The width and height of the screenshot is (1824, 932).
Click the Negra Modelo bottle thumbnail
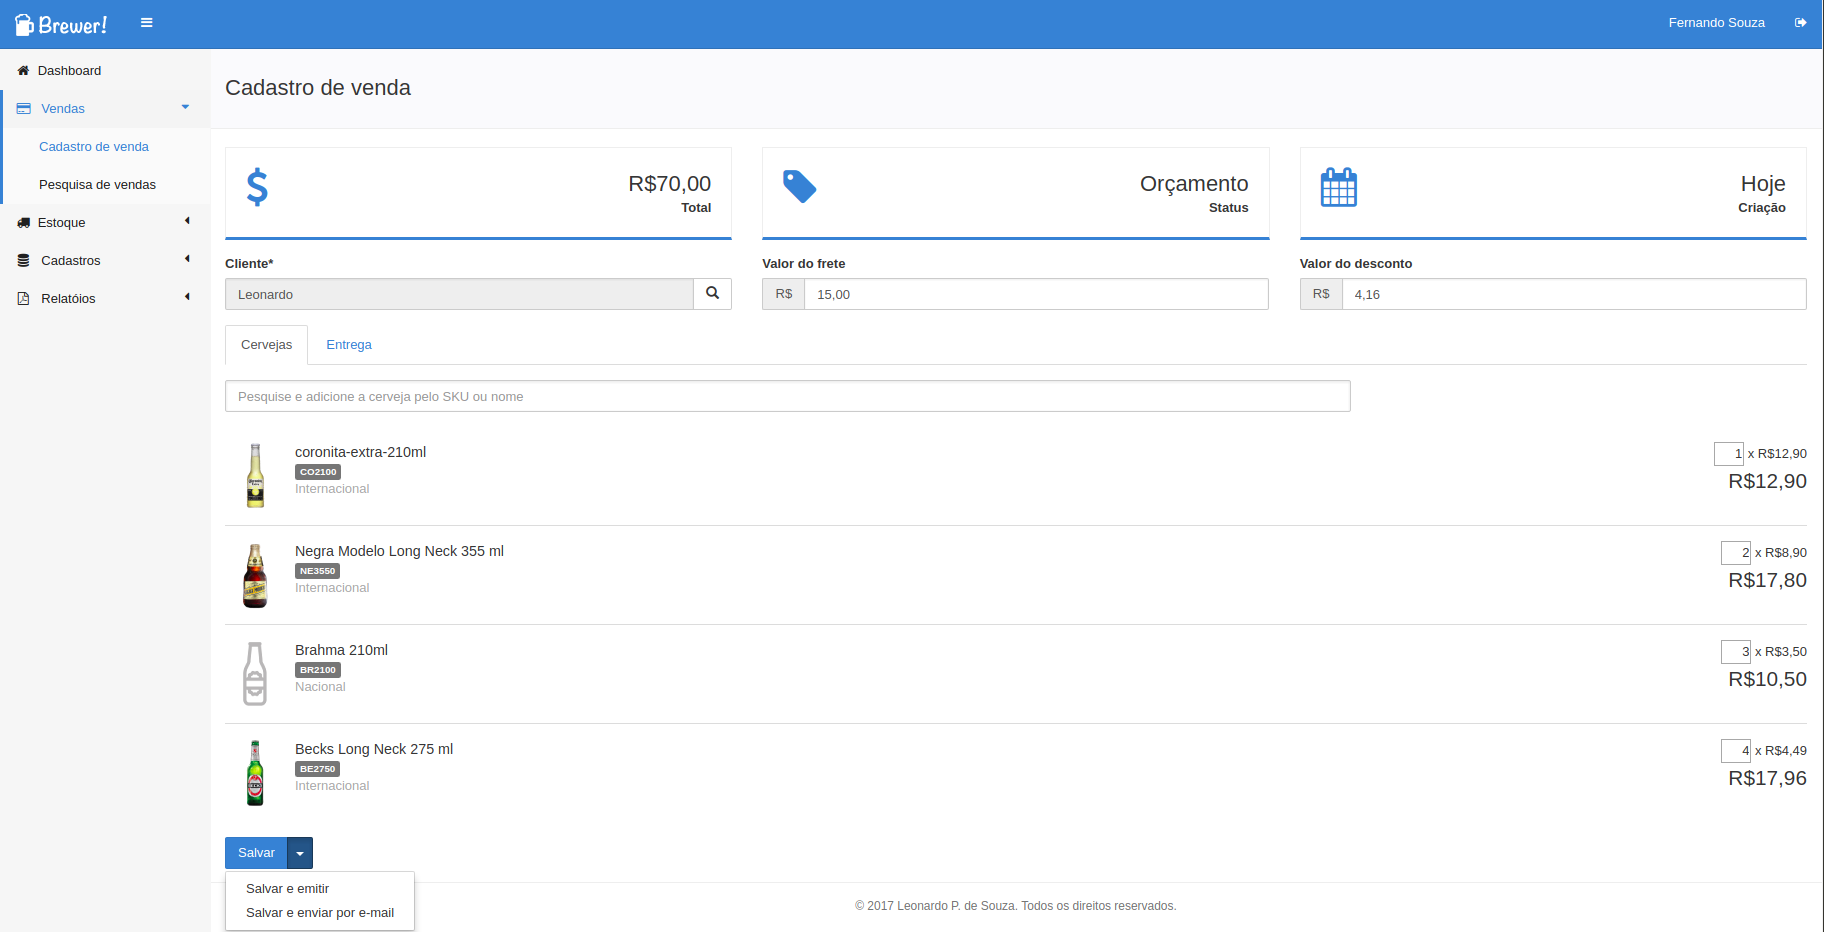[256, 575]
